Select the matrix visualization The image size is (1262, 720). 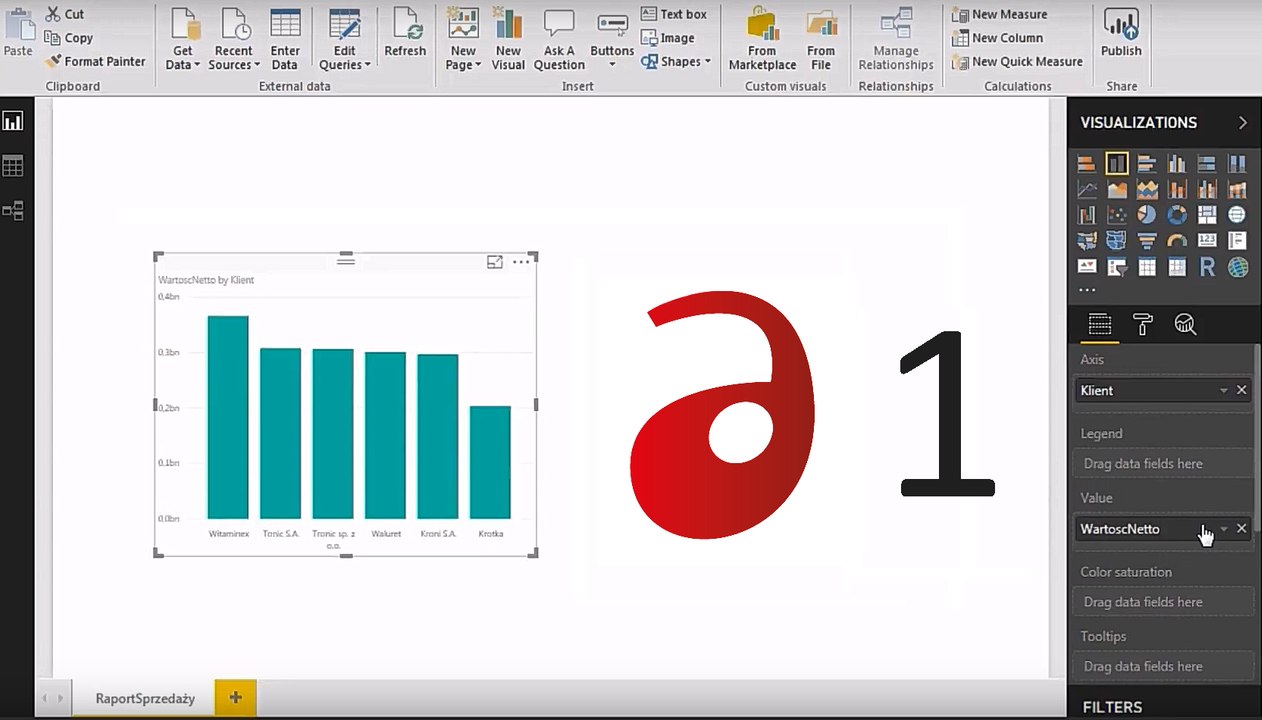pos(1177,267)
